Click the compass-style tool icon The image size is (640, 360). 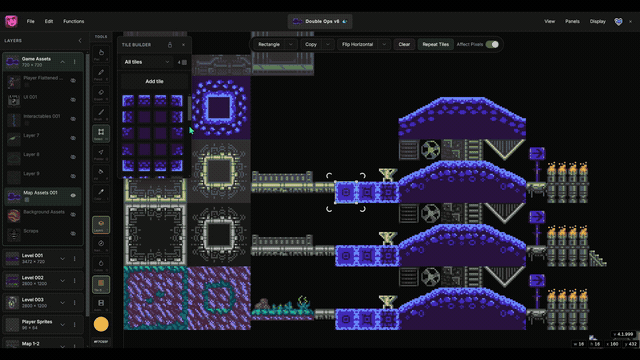pos(101,244)
